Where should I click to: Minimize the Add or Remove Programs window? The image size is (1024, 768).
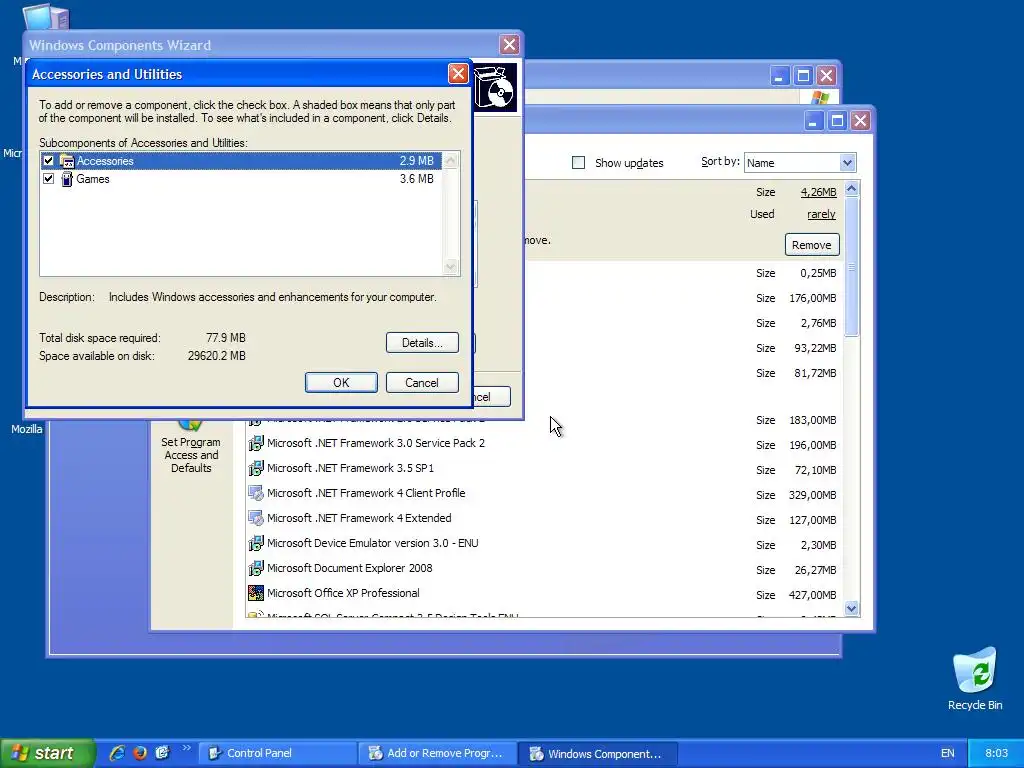coord(814,121)
